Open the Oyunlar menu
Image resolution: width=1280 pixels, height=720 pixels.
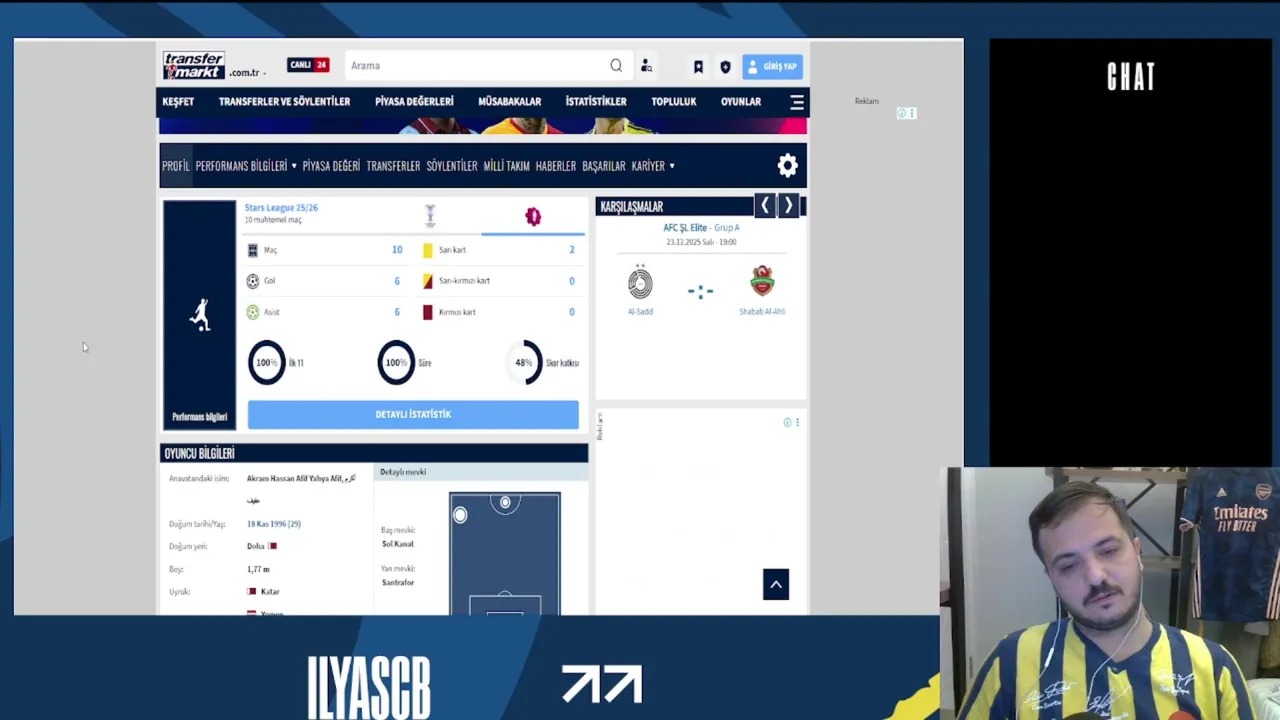pyautogui.click(x=741, y=102)
